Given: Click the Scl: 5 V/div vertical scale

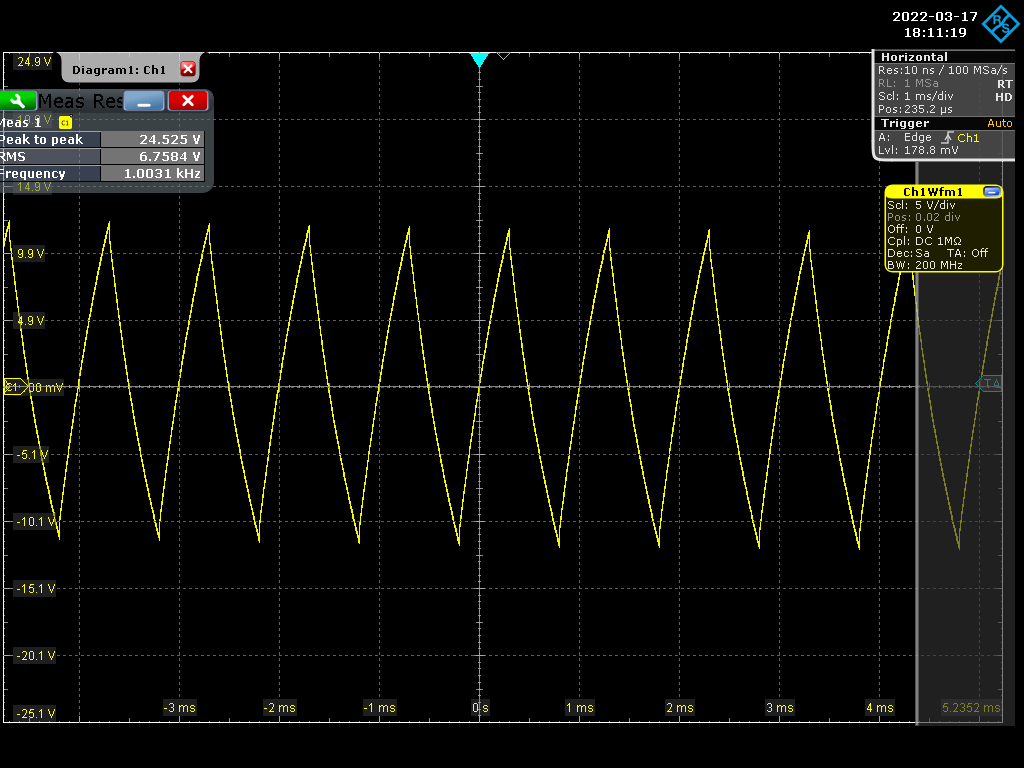Looking at the screenshot, I should (x=921, y=205).
